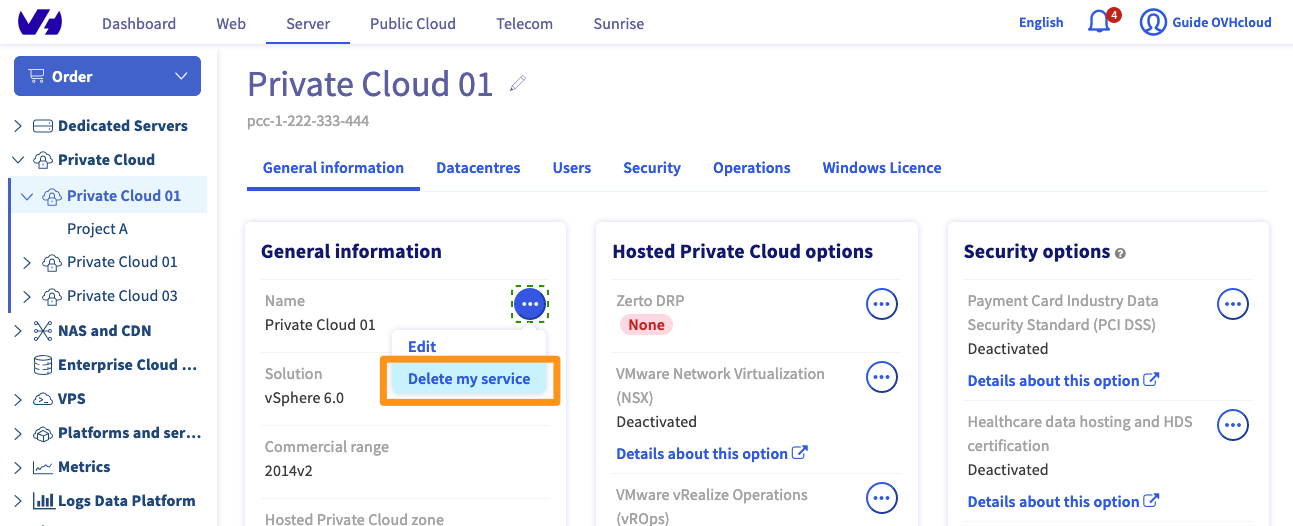The height and width of the screenshot is (526, 1293).
Task: Select Delete my service menu entry
Action: coord(469,379)
